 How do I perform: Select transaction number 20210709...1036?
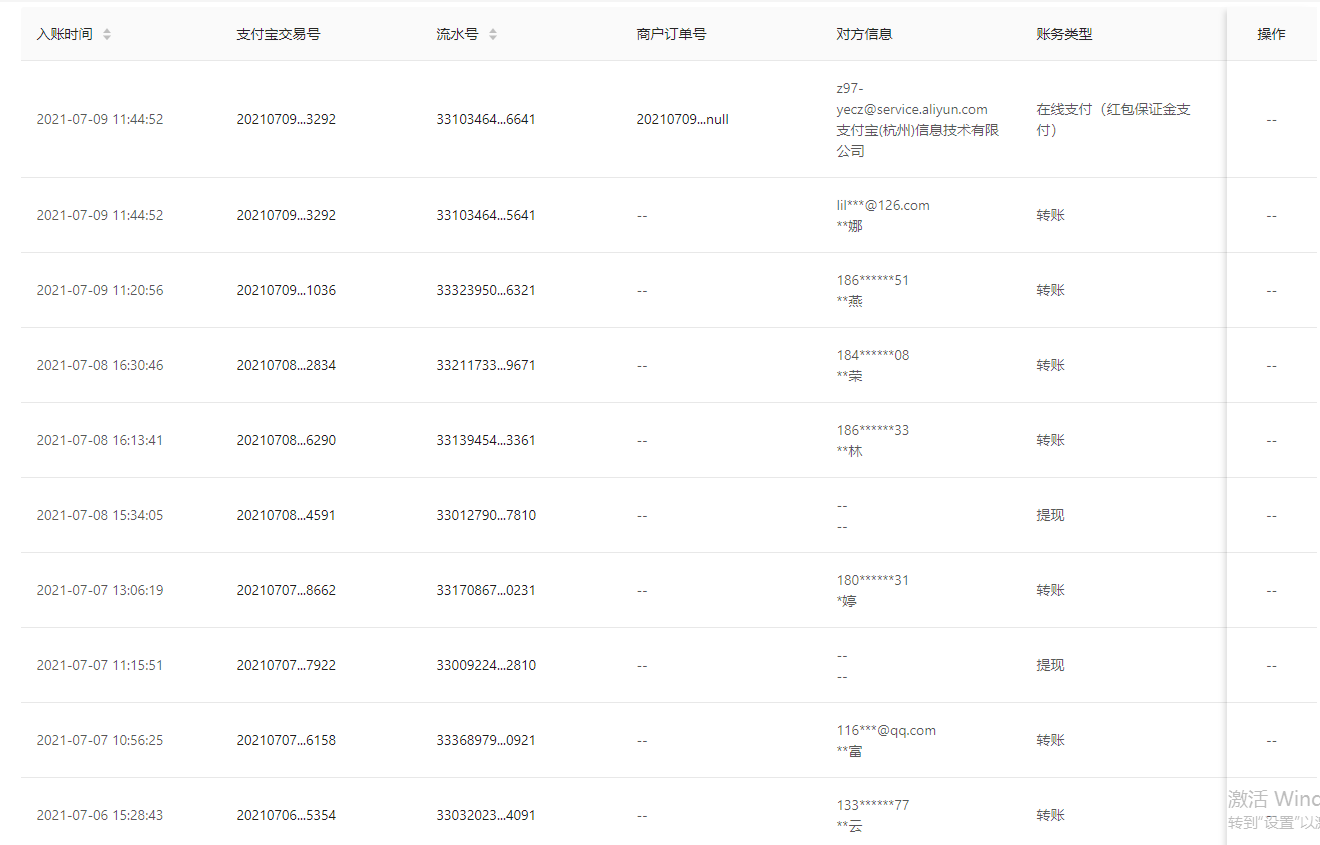pyautogui.click(x=286, y=290)
